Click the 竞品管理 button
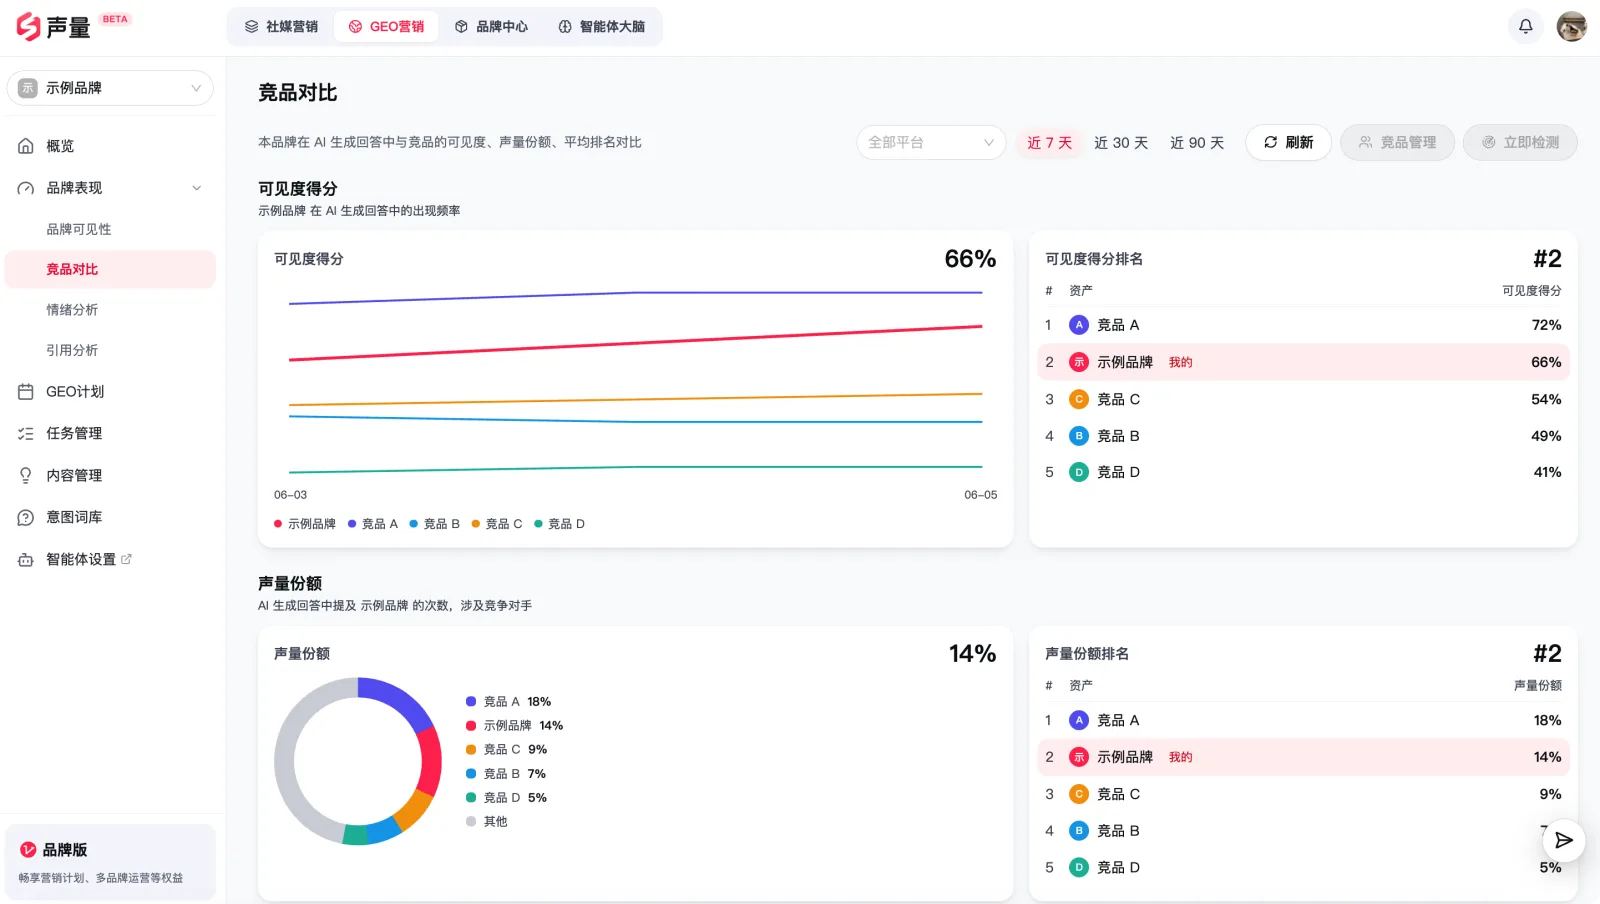This screenshot has height=904, width=1600. pos(1397,143)
